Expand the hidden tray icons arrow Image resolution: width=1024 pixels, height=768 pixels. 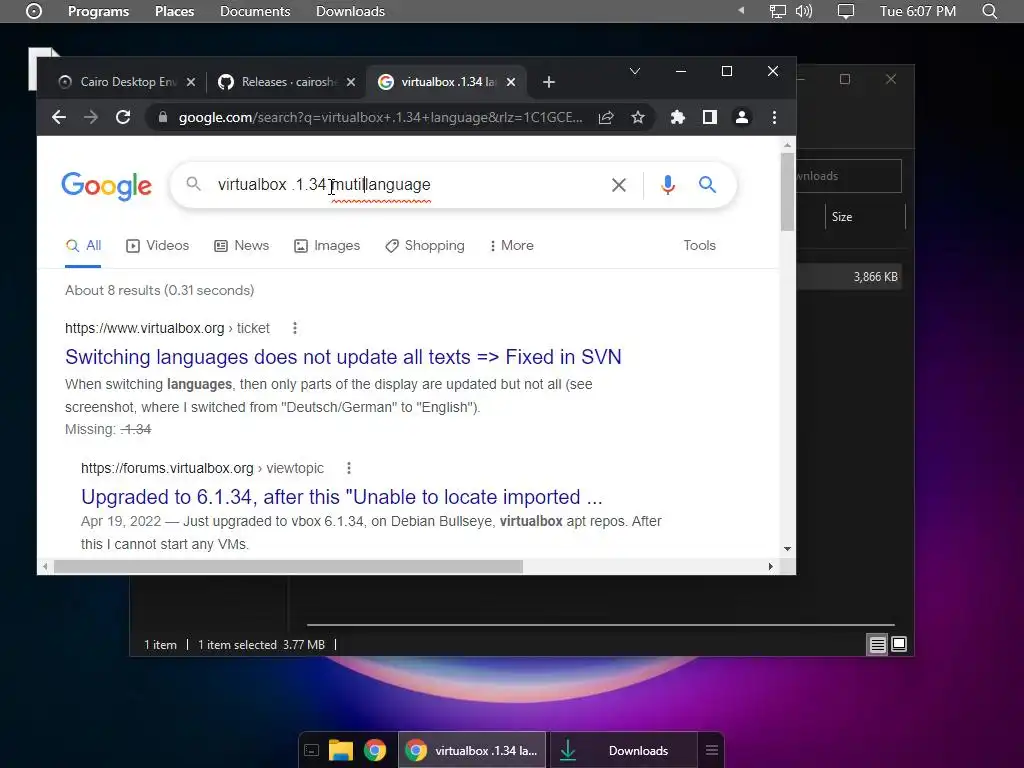pyautogui.click(x=741, y=10)
